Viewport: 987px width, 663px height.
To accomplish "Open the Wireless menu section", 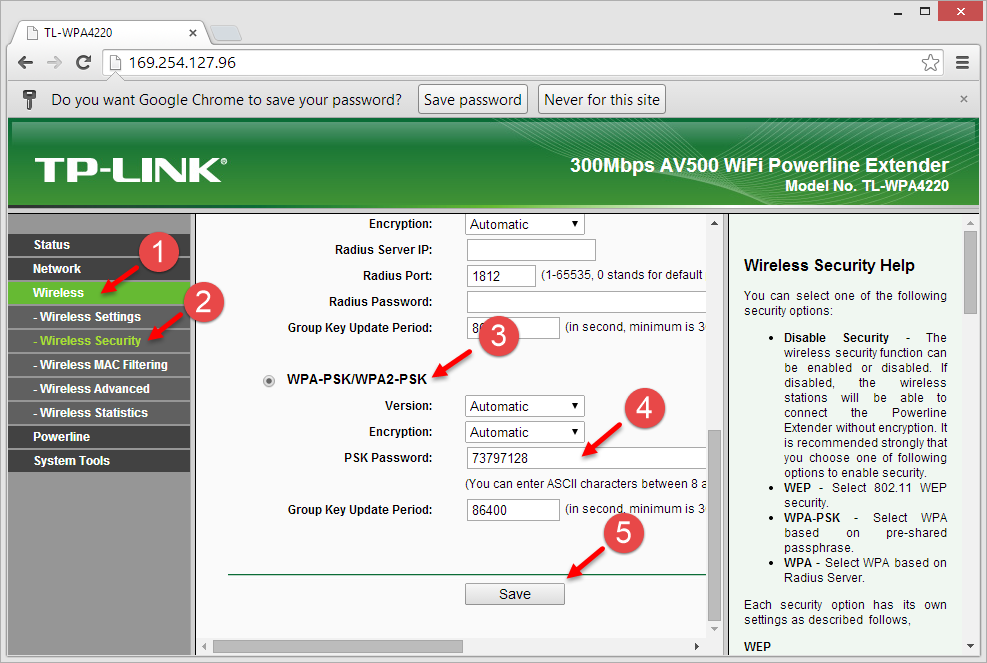I will tap(99, 293).
